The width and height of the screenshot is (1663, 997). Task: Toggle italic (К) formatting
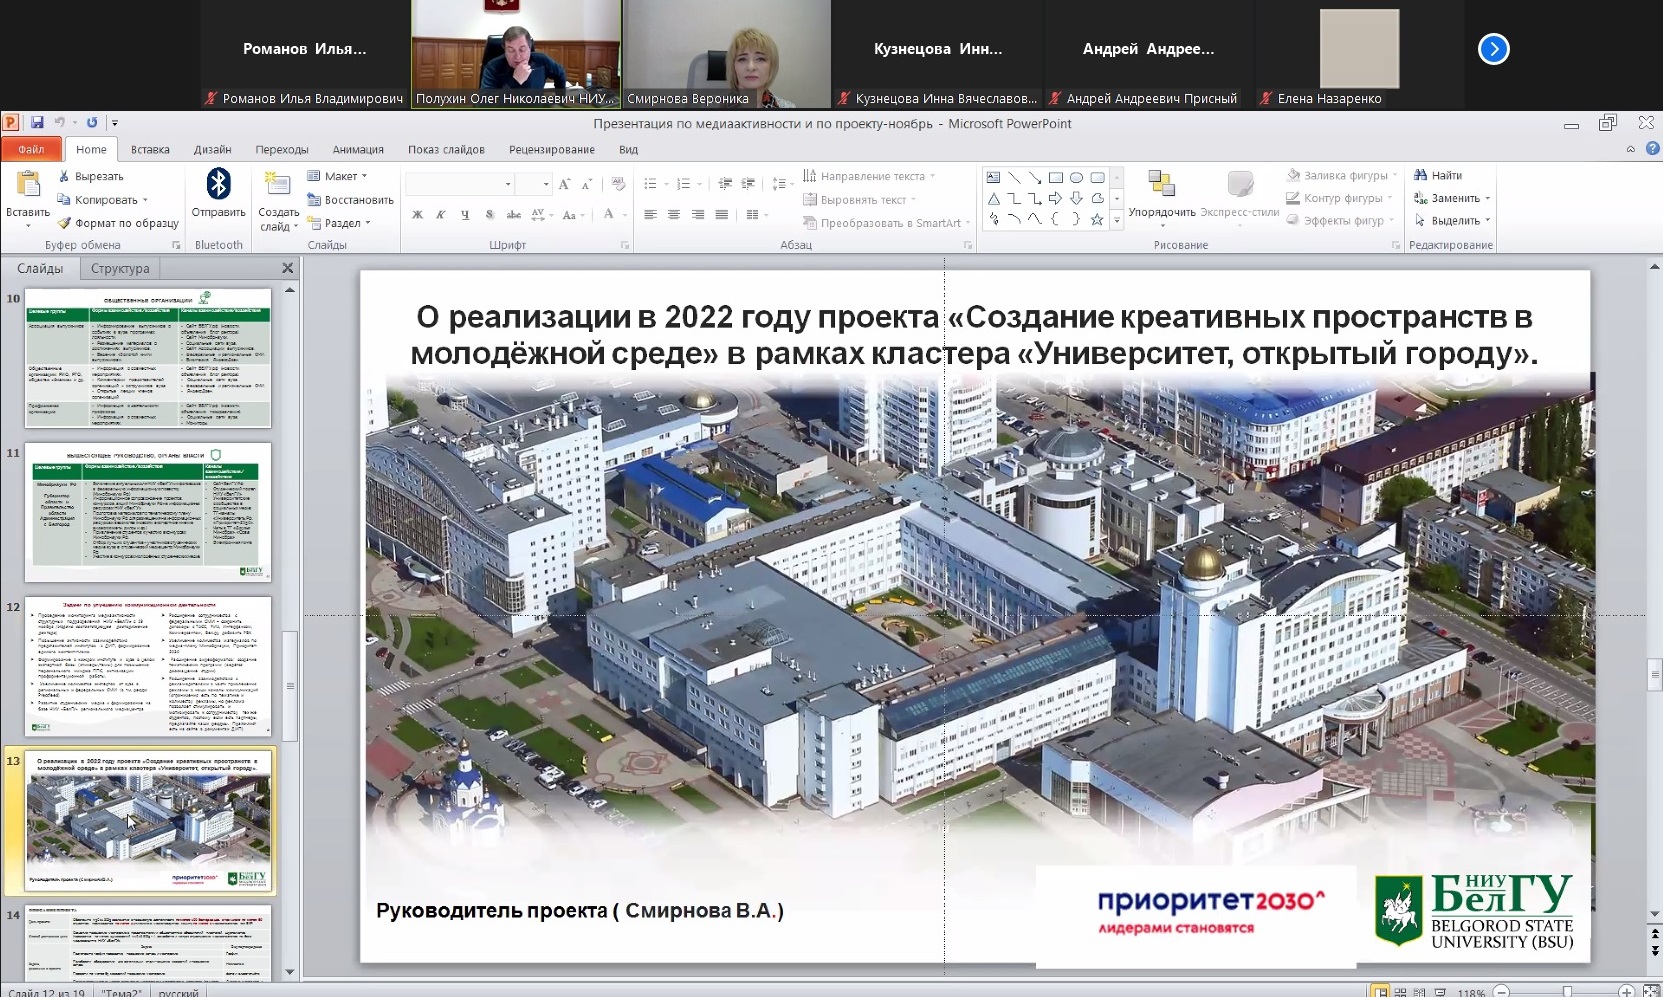click(440, 215)
